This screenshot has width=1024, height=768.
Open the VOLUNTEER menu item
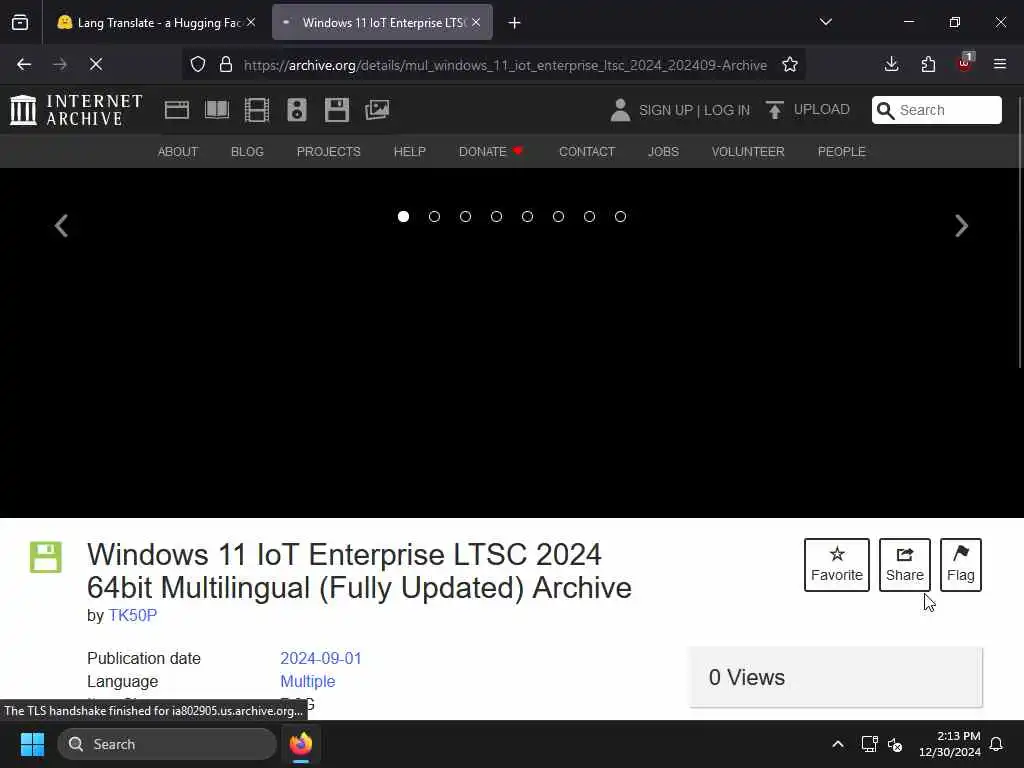click(x=748, y=152)
